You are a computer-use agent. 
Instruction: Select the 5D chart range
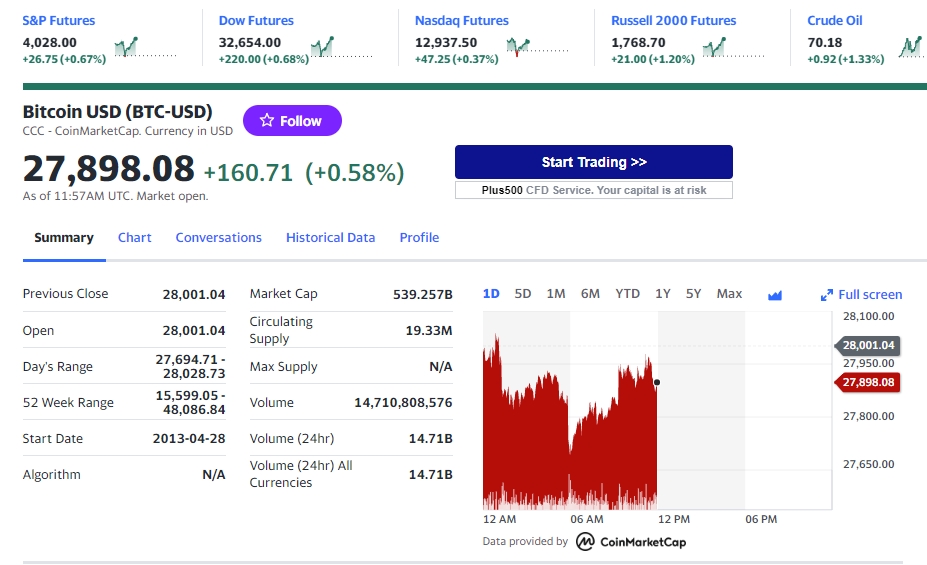pos(523,294)
